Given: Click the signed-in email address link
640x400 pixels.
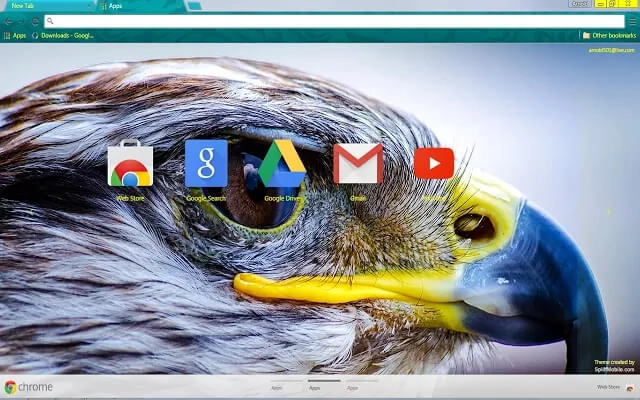Looking at the screenshot, I should click(611, 50).
